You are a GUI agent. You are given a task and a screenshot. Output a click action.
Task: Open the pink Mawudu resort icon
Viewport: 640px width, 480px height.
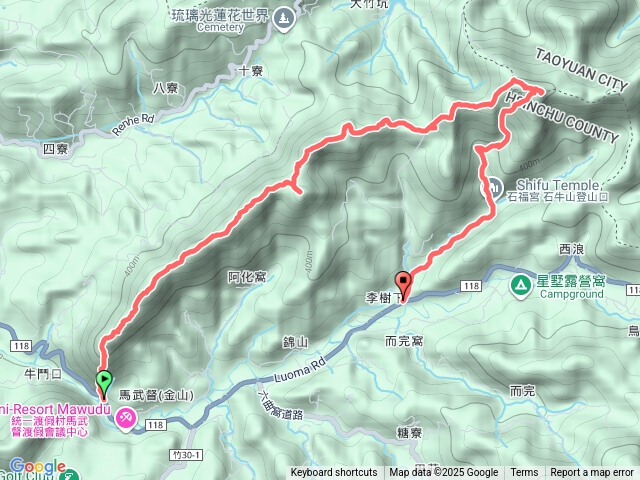125,418
